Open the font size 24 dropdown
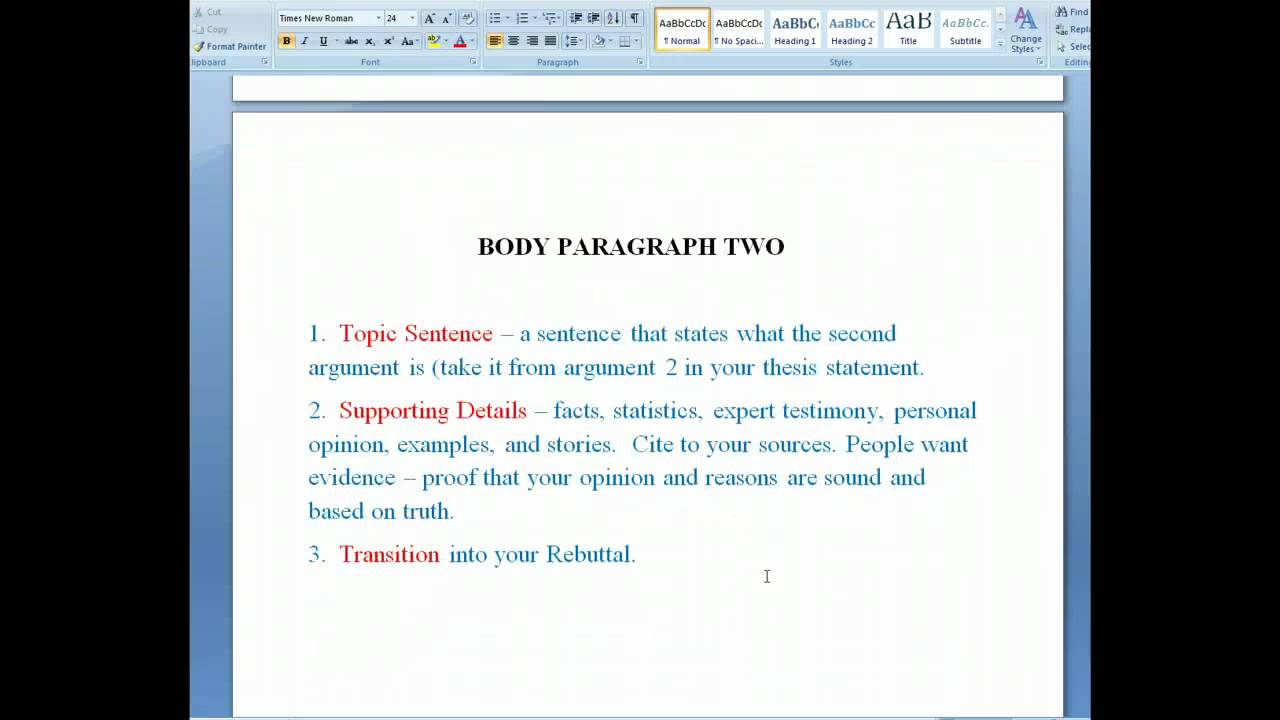Screen dimensions: 1280x720 coord(412,18)
